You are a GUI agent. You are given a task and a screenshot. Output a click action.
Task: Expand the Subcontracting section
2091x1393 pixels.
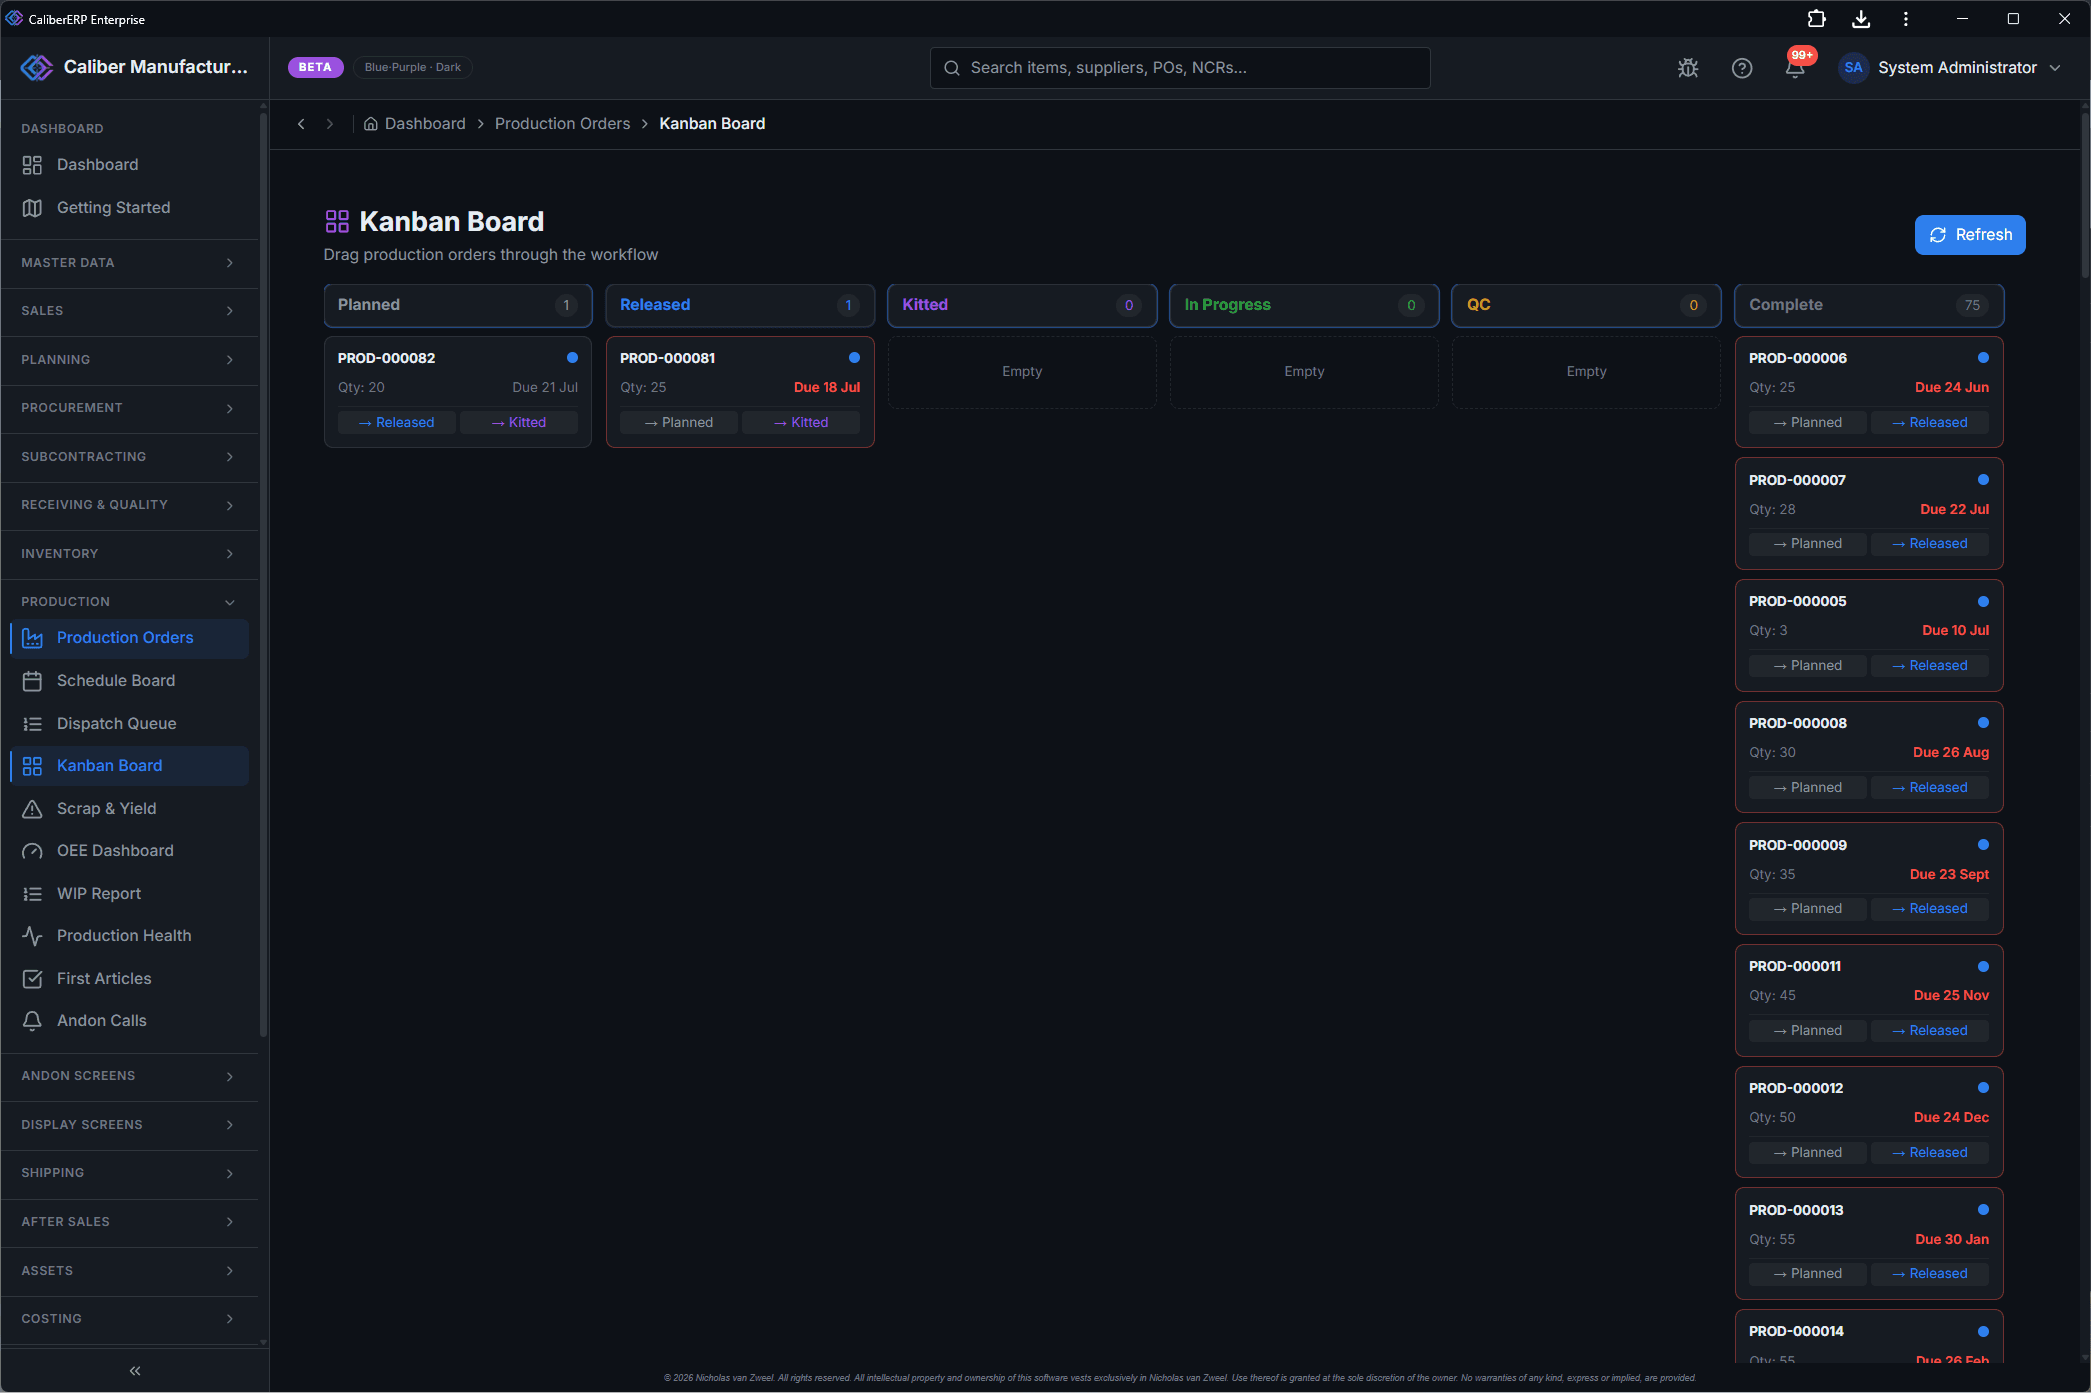(129, 457)
